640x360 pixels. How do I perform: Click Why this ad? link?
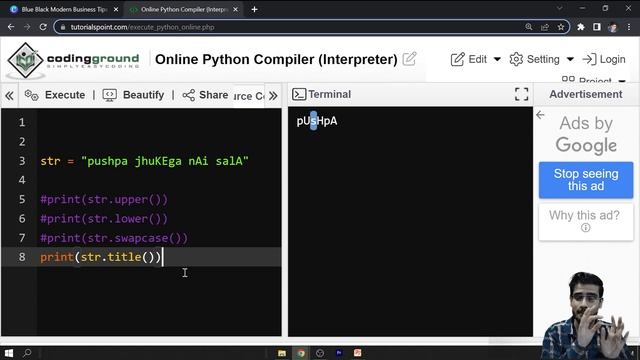pos(586,221)
